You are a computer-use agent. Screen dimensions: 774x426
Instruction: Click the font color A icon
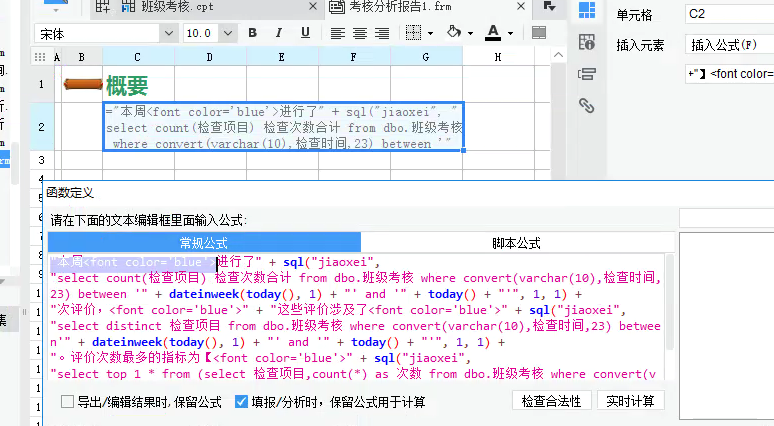493,33
